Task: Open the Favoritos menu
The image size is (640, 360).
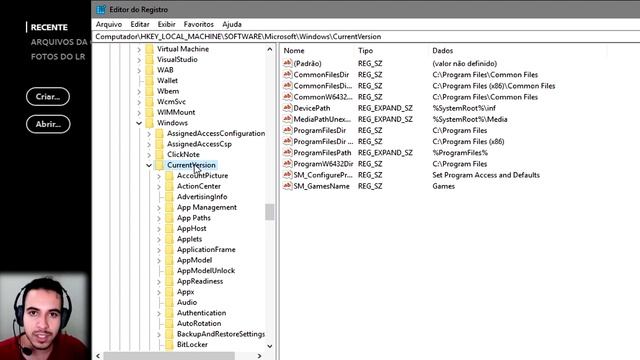Action: coord(198,24)
